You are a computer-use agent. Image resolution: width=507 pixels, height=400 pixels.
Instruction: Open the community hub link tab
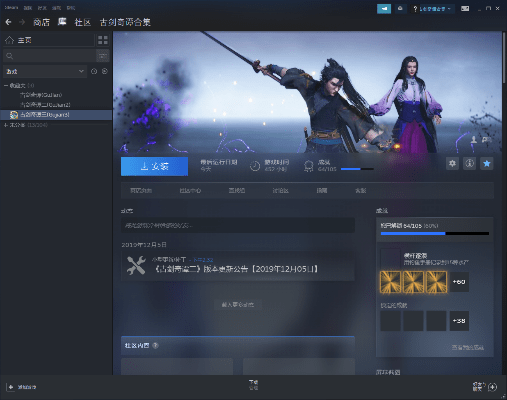click(190, 191)
